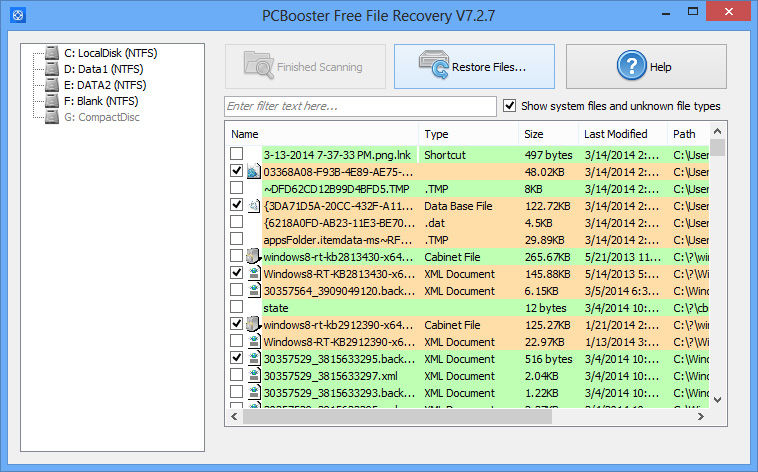Click the horizontal scrollbar right arrow
The width and height of the screenshot is (758, 472).
[700, 416]
